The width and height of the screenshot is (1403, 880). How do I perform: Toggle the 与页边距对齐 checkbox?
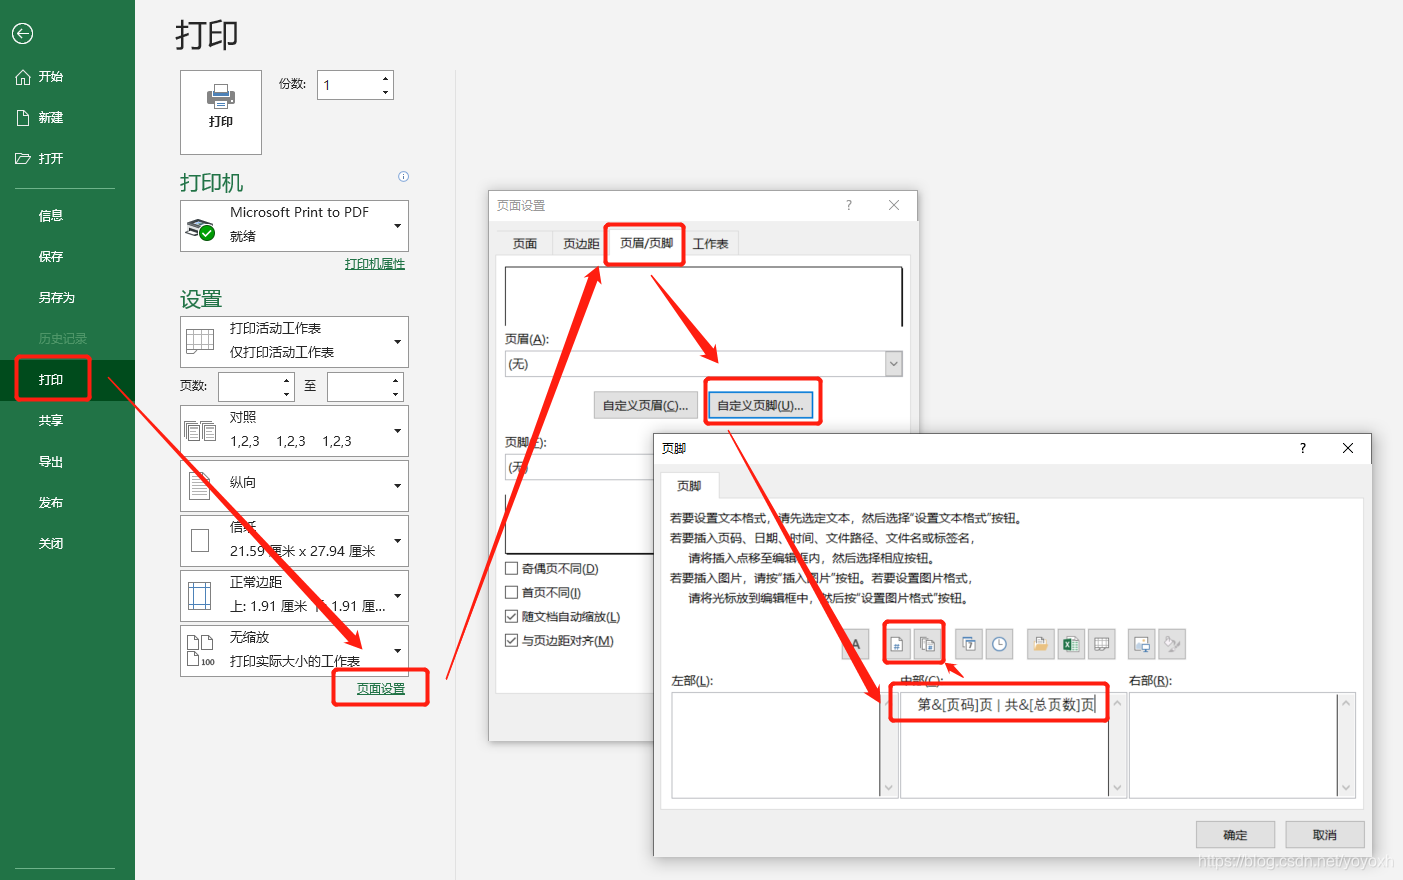(x=512, y=641)
